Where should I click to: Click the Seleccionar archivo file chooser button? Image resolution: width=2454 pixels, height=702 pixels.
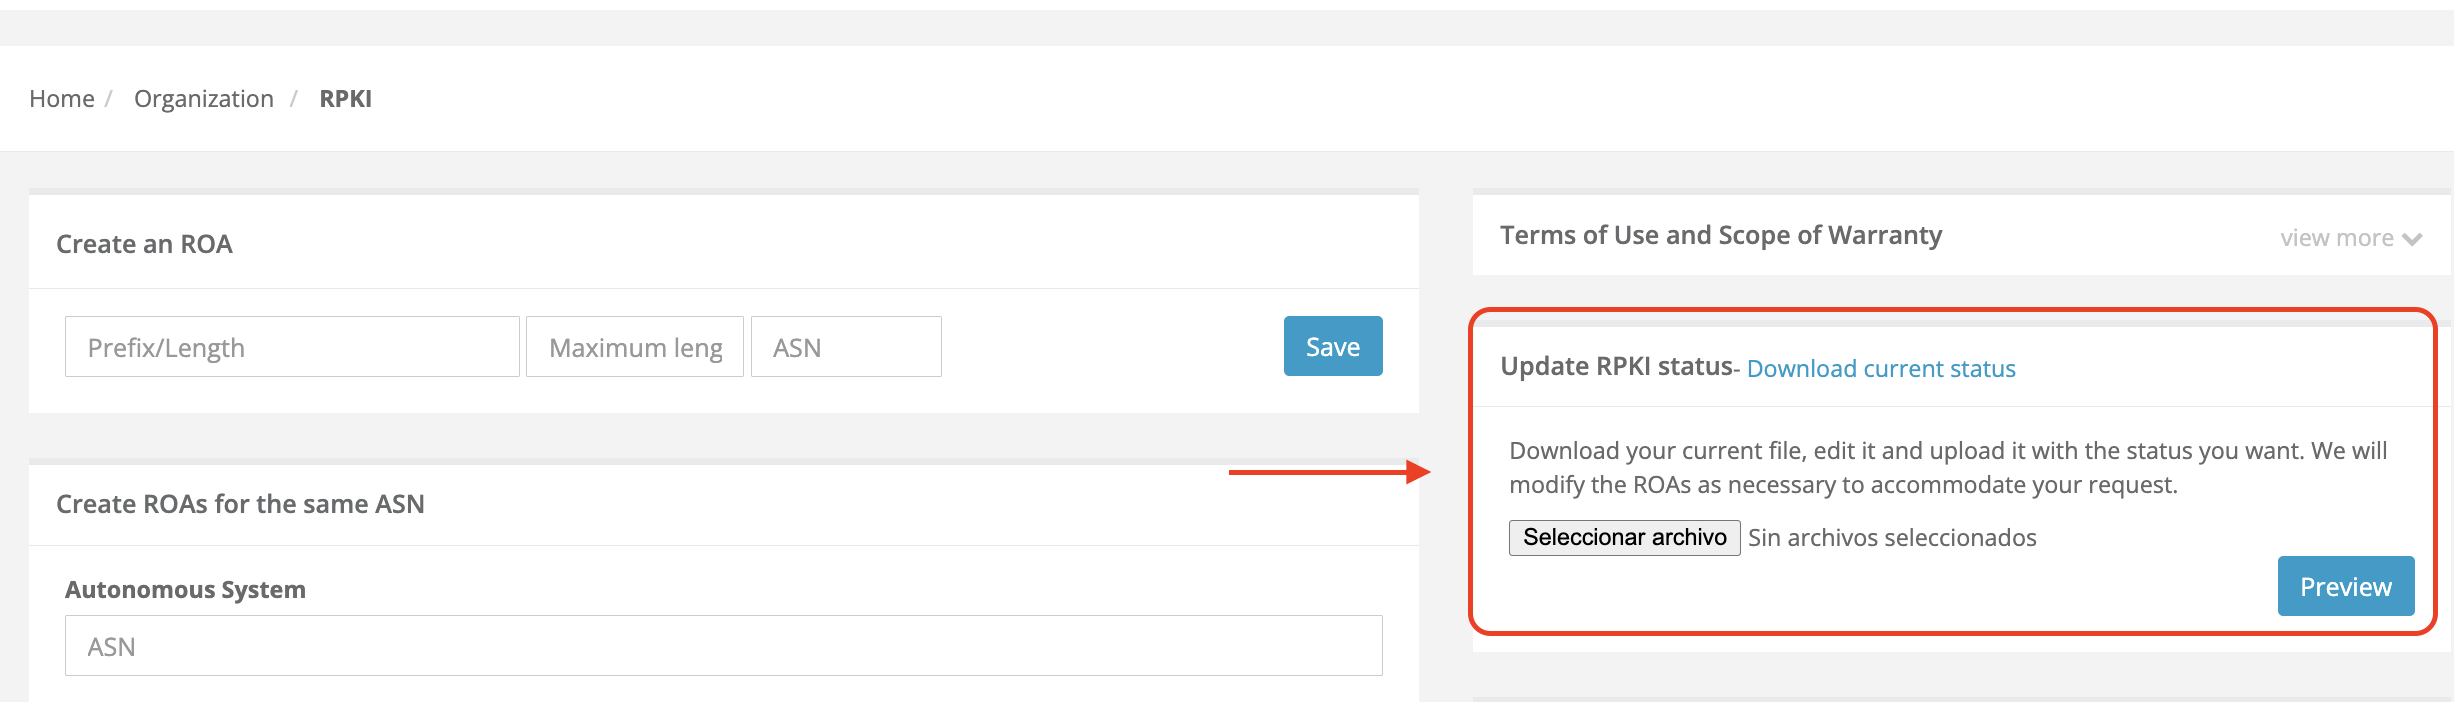(1624, 538)
